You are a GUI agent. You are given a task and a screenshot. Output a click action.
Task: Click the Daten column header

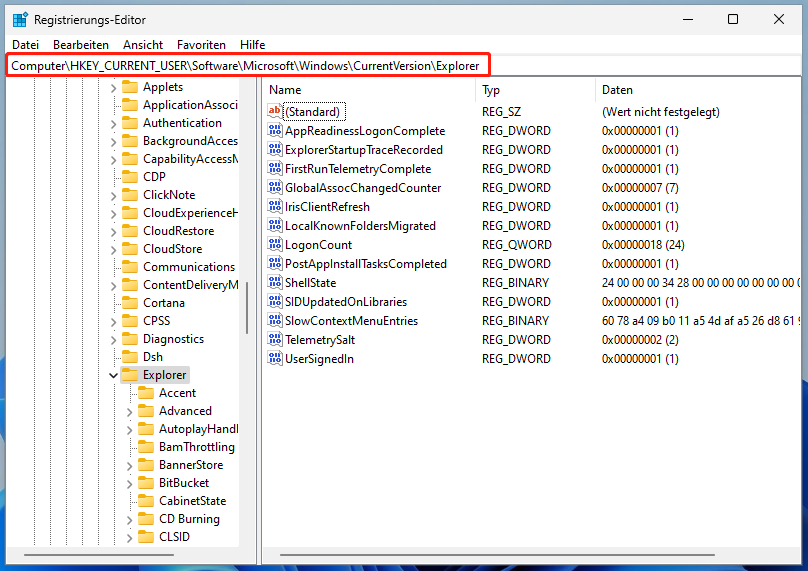(698, 90)
